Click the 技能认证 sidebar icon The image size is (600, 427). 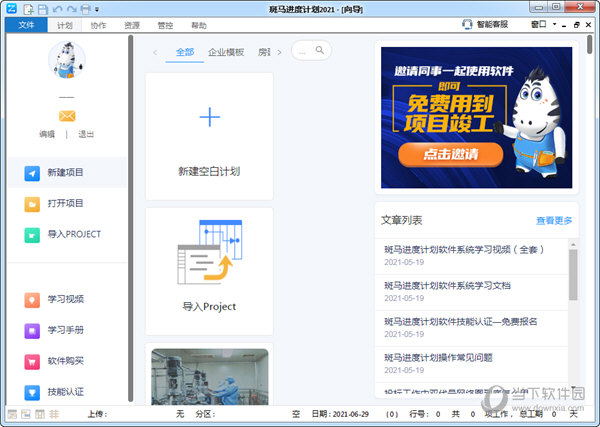33,391
